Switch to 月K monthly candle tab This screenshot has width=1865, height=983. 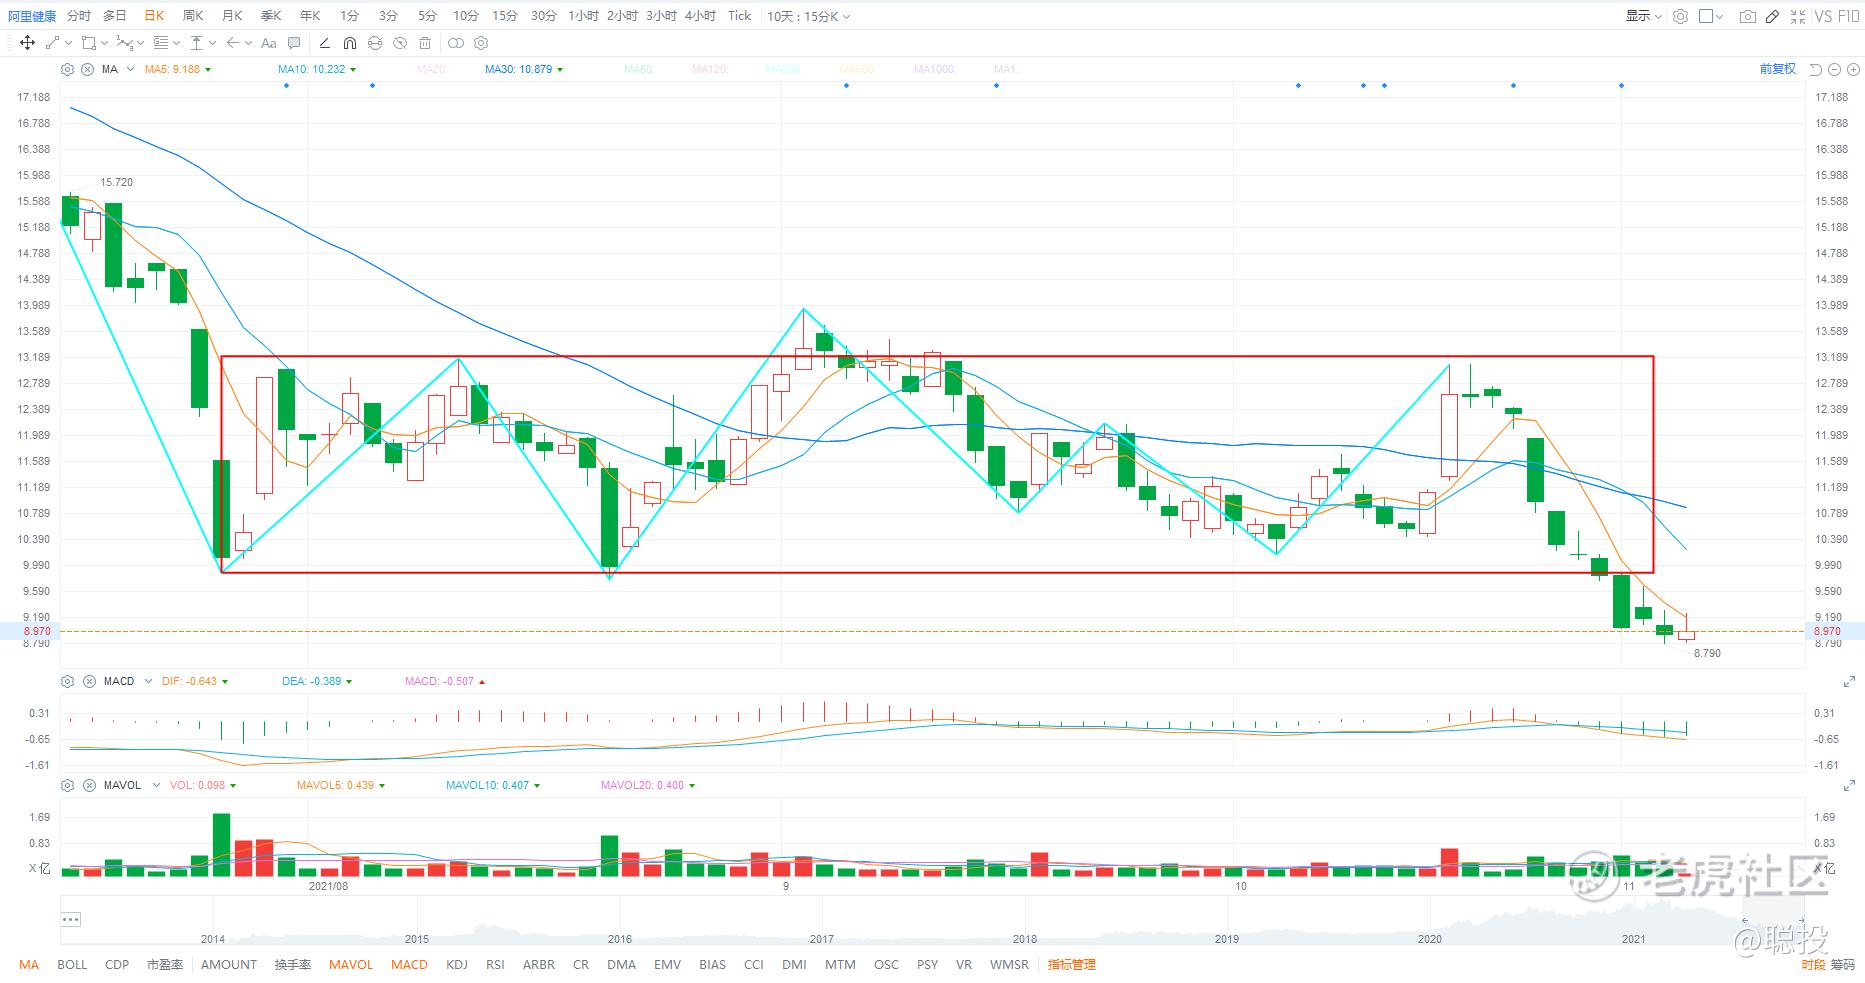pos(232,16)
